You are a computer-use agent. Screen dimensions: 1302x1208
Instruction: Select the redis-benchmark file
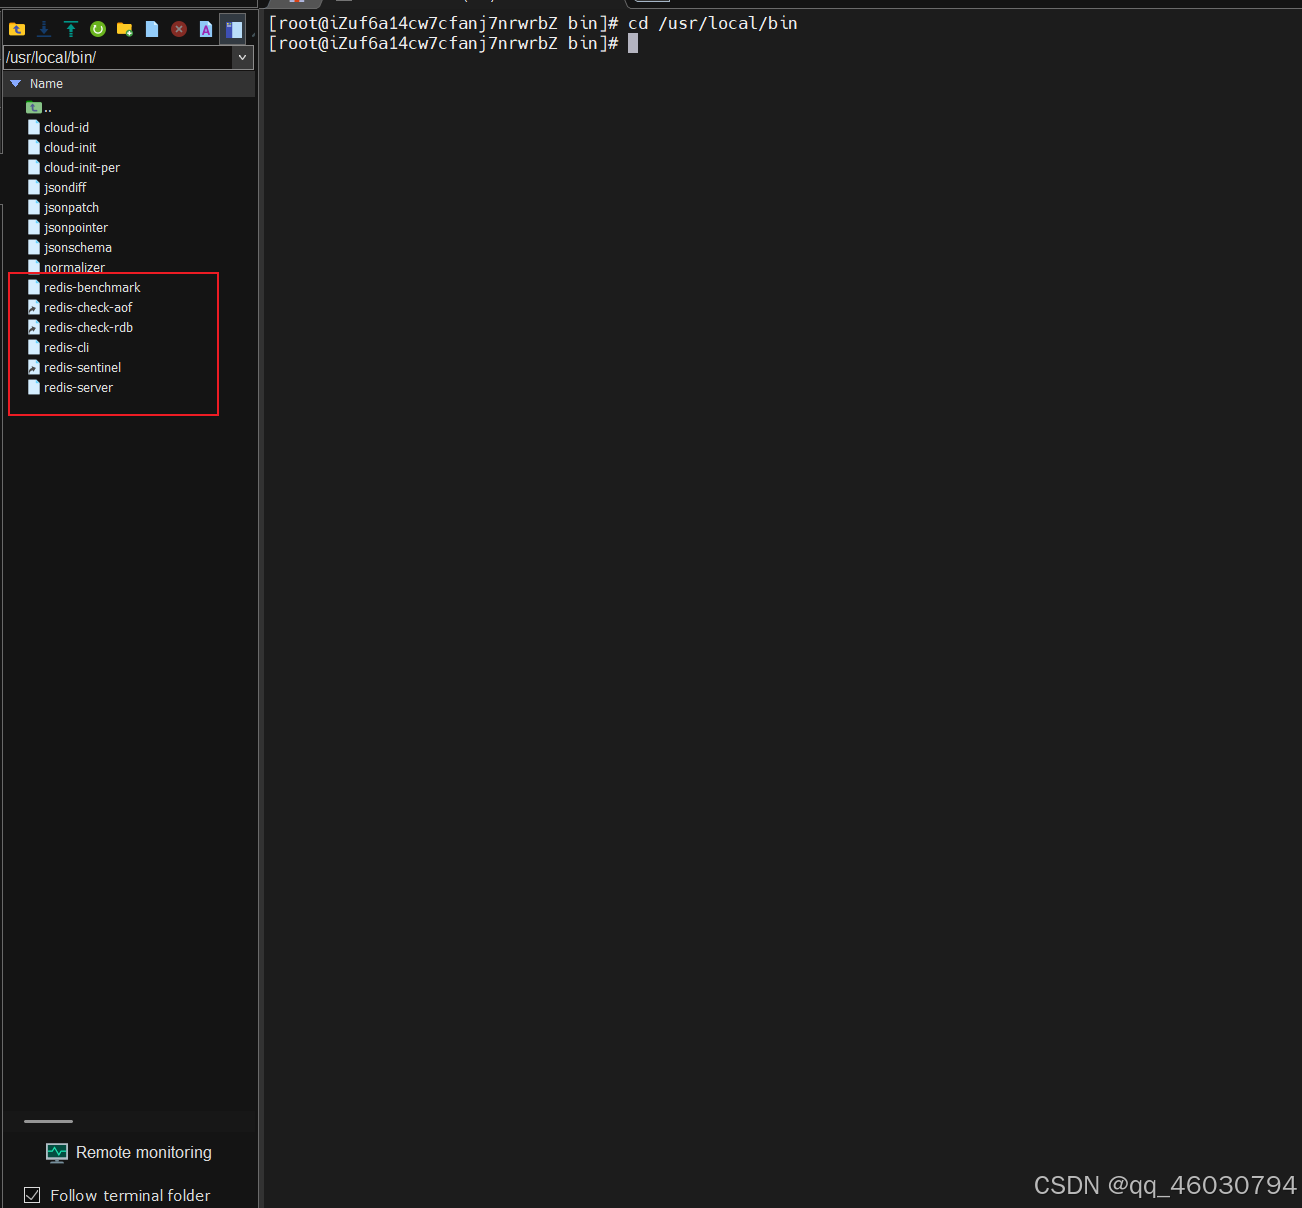[x=92, y=287]
